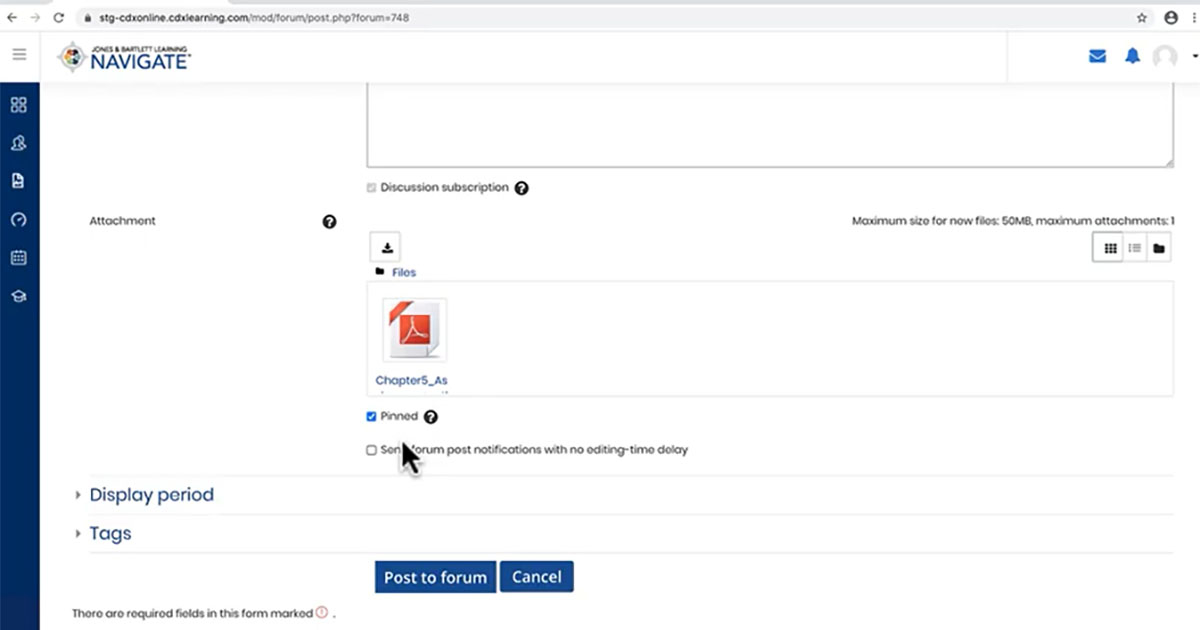Screen dimensions: 1200x630
Task: Uncheck the Pinned checkbox
Action: 372,417
